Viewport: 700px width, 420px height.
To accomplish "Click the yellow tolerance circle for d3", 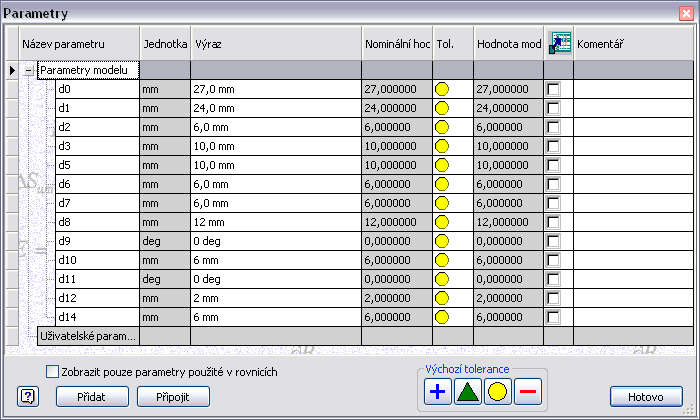I will (442, 146).
